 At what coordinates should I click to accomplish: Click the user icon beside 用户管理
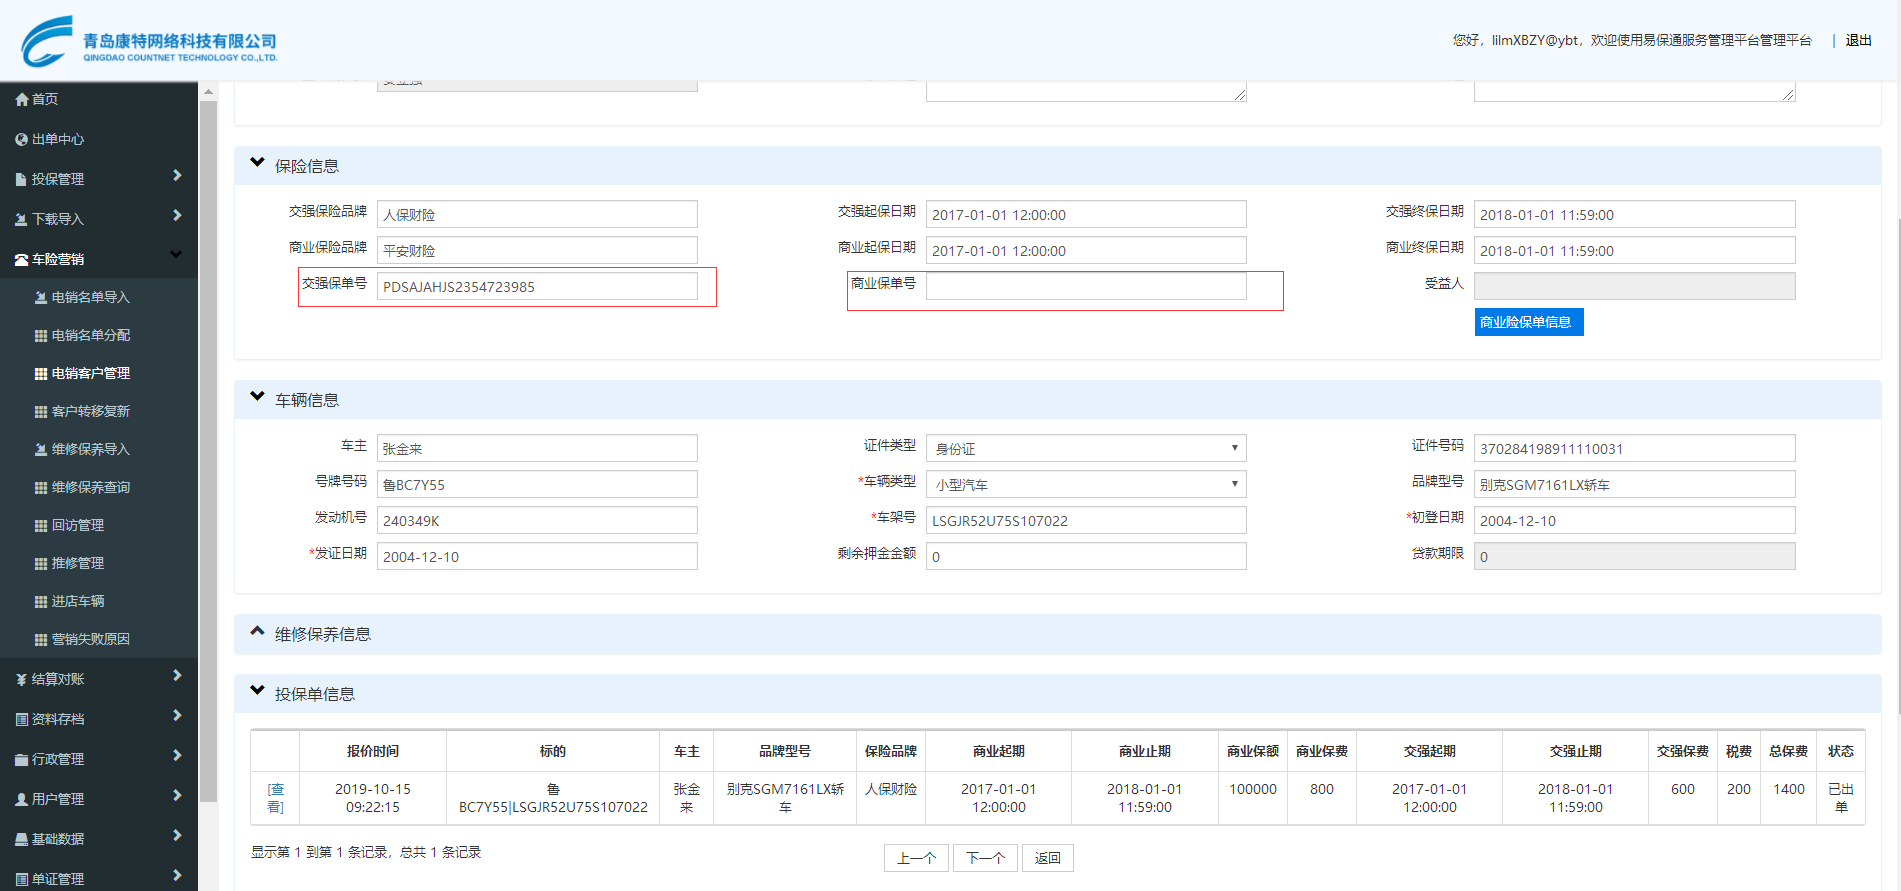(22, 799)
